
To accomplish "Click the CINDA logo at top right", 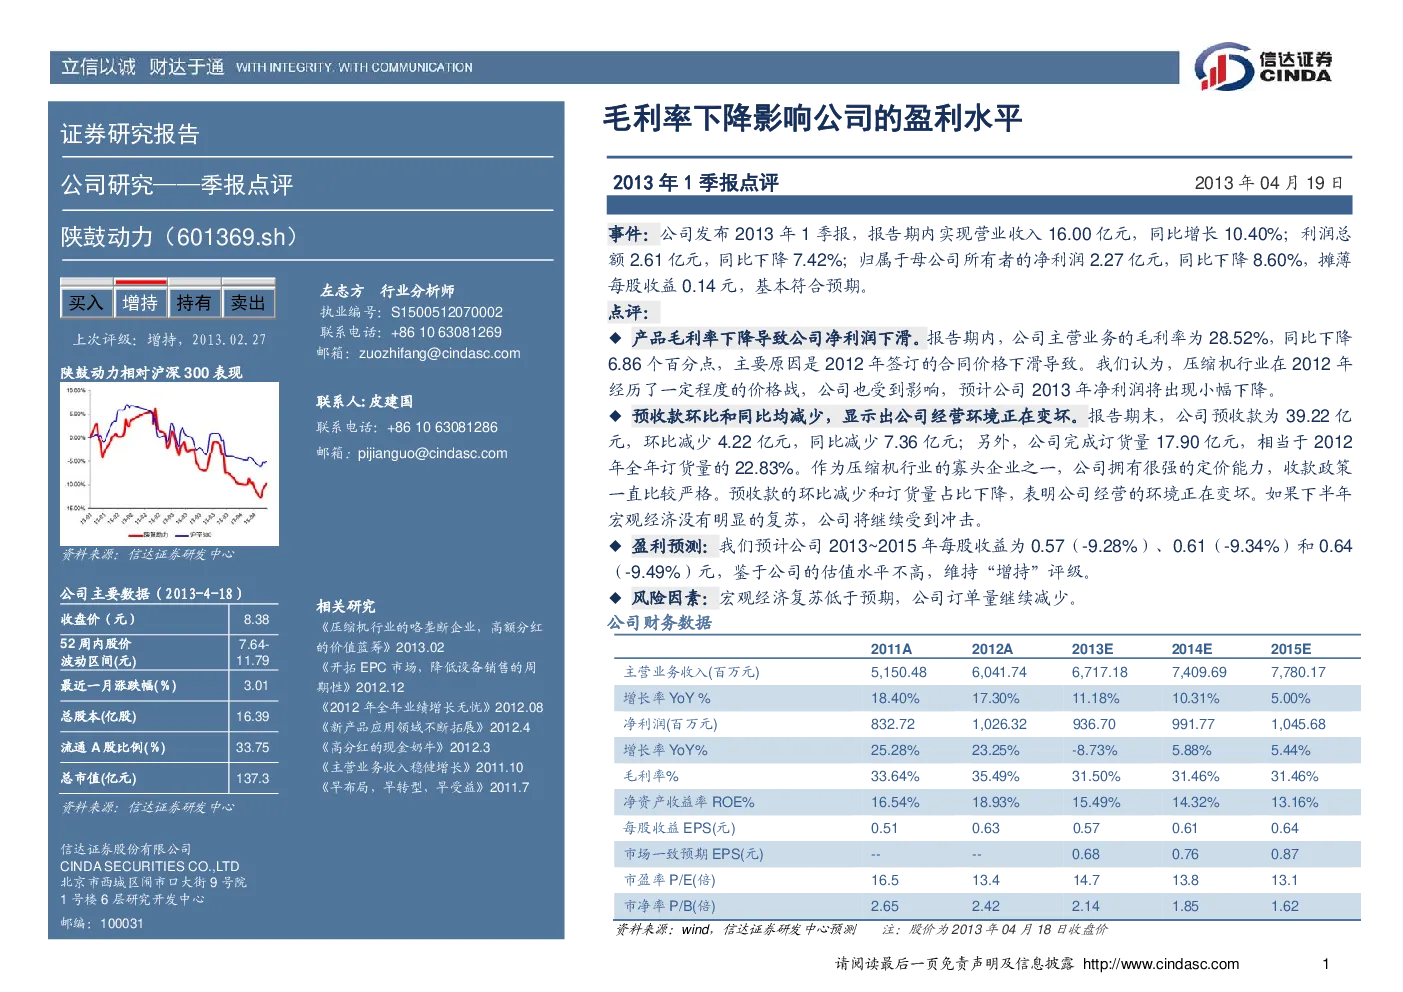I will coord(1263,67).
